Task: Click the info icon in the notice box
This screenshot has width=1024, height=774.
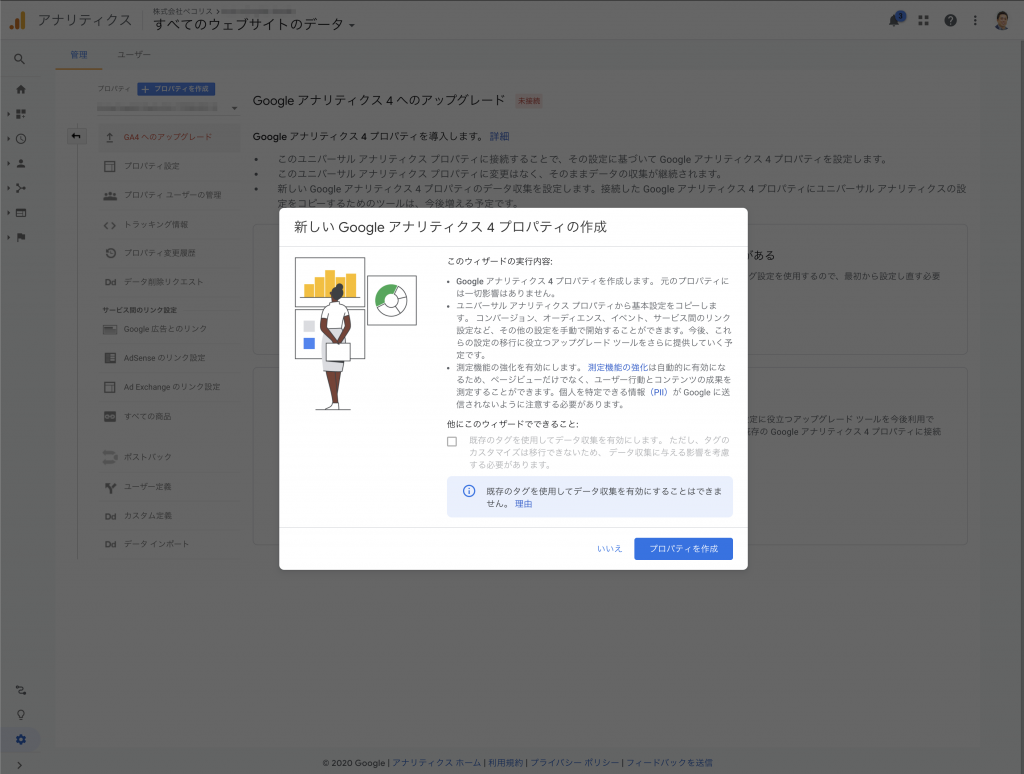Action: (x=469, y=491)
